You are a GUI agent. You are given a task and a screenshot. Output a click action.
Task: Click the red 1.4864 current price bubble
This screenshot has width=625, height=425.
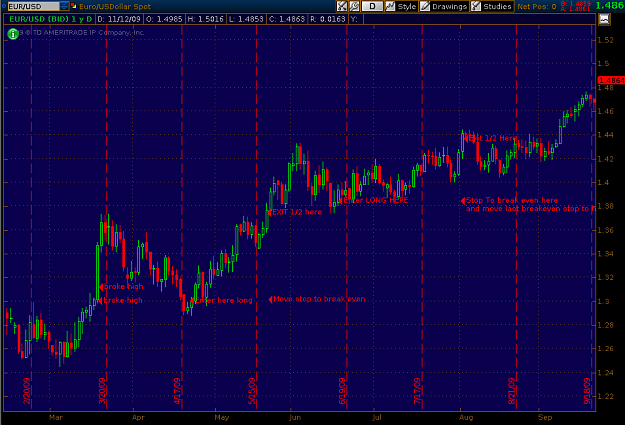click(x=611, y=81)
